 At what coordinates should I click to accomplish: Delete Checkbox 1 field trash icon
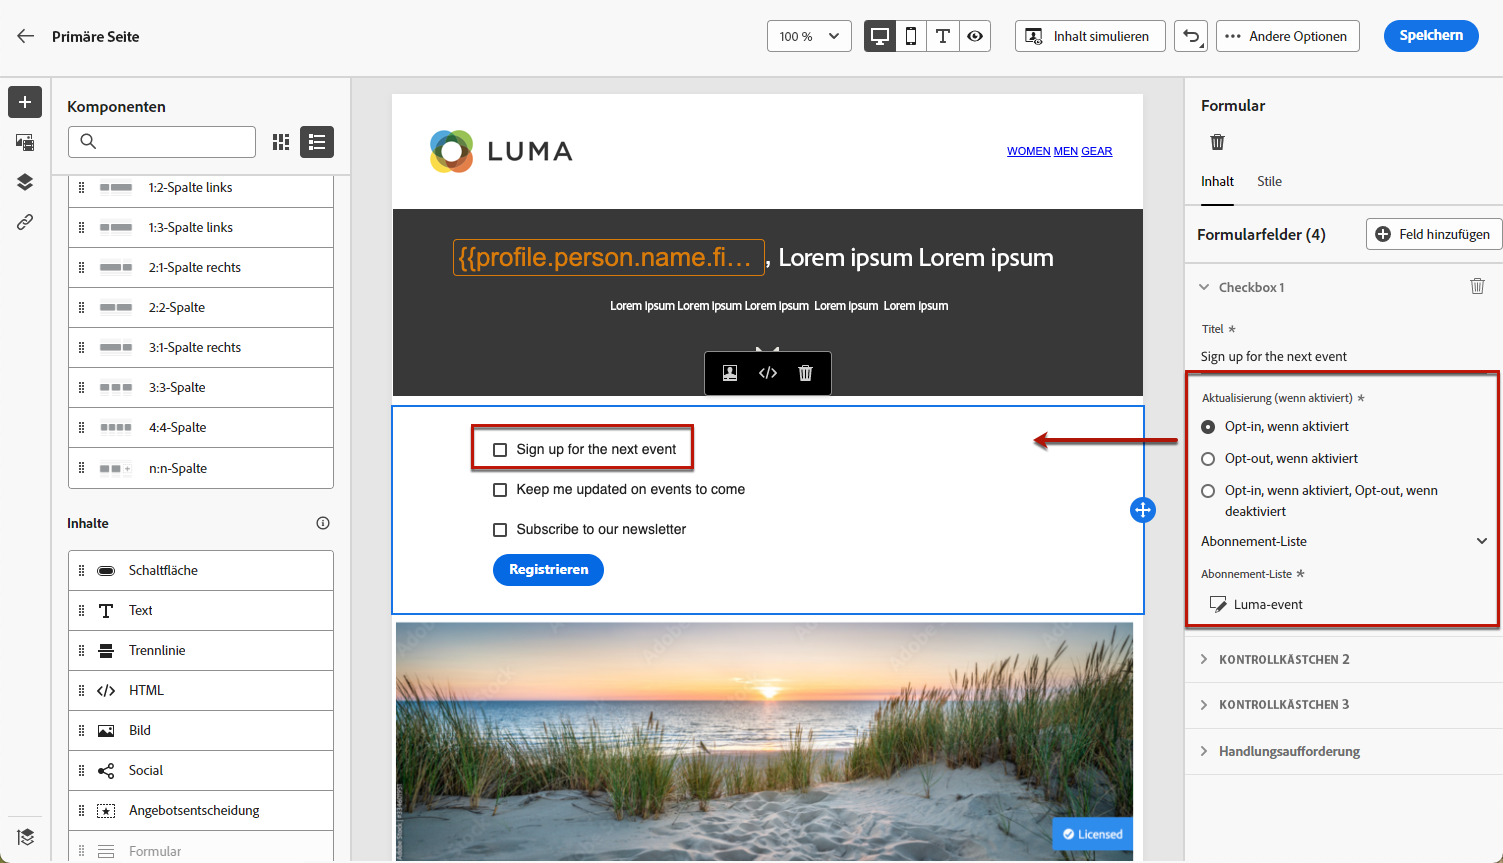point(1477,286)
